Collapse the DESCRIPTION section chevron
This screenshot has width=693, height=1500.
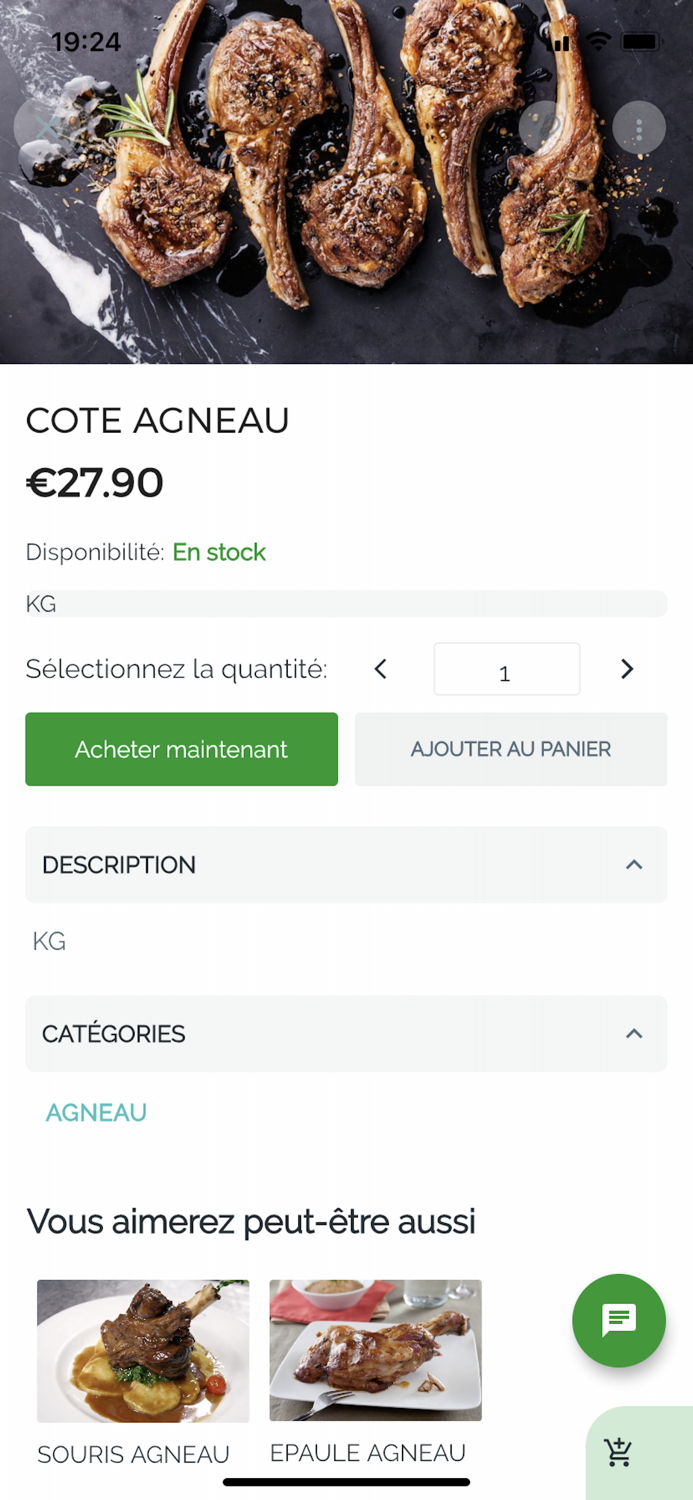point(634,865)
